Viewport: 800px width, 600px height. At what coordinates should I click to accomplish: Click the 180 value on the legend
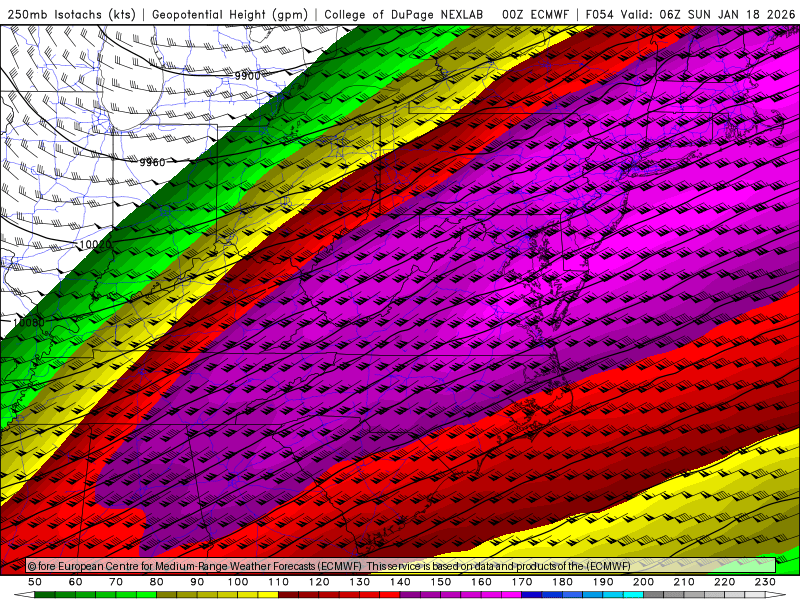point(562,582)
